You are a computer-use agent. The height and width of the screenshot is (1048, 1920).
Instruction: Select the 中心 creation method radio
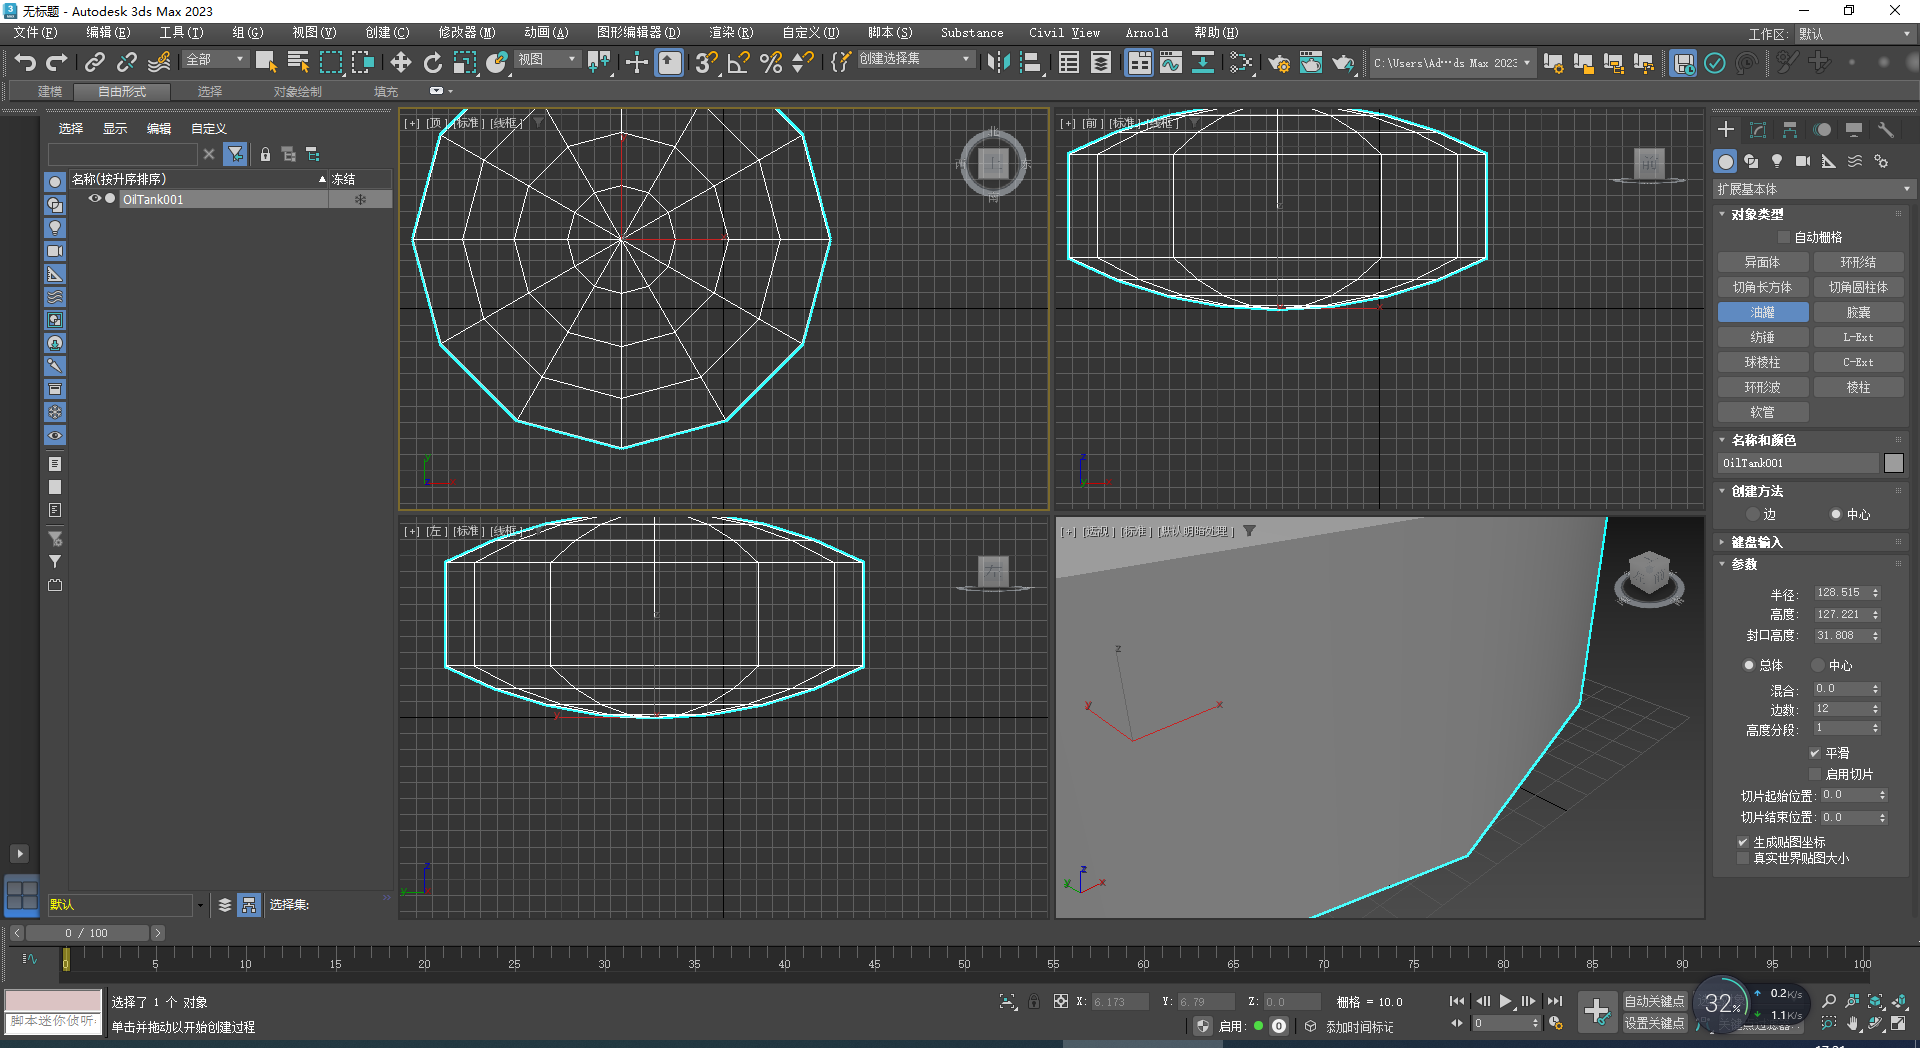click(1836, 514)
